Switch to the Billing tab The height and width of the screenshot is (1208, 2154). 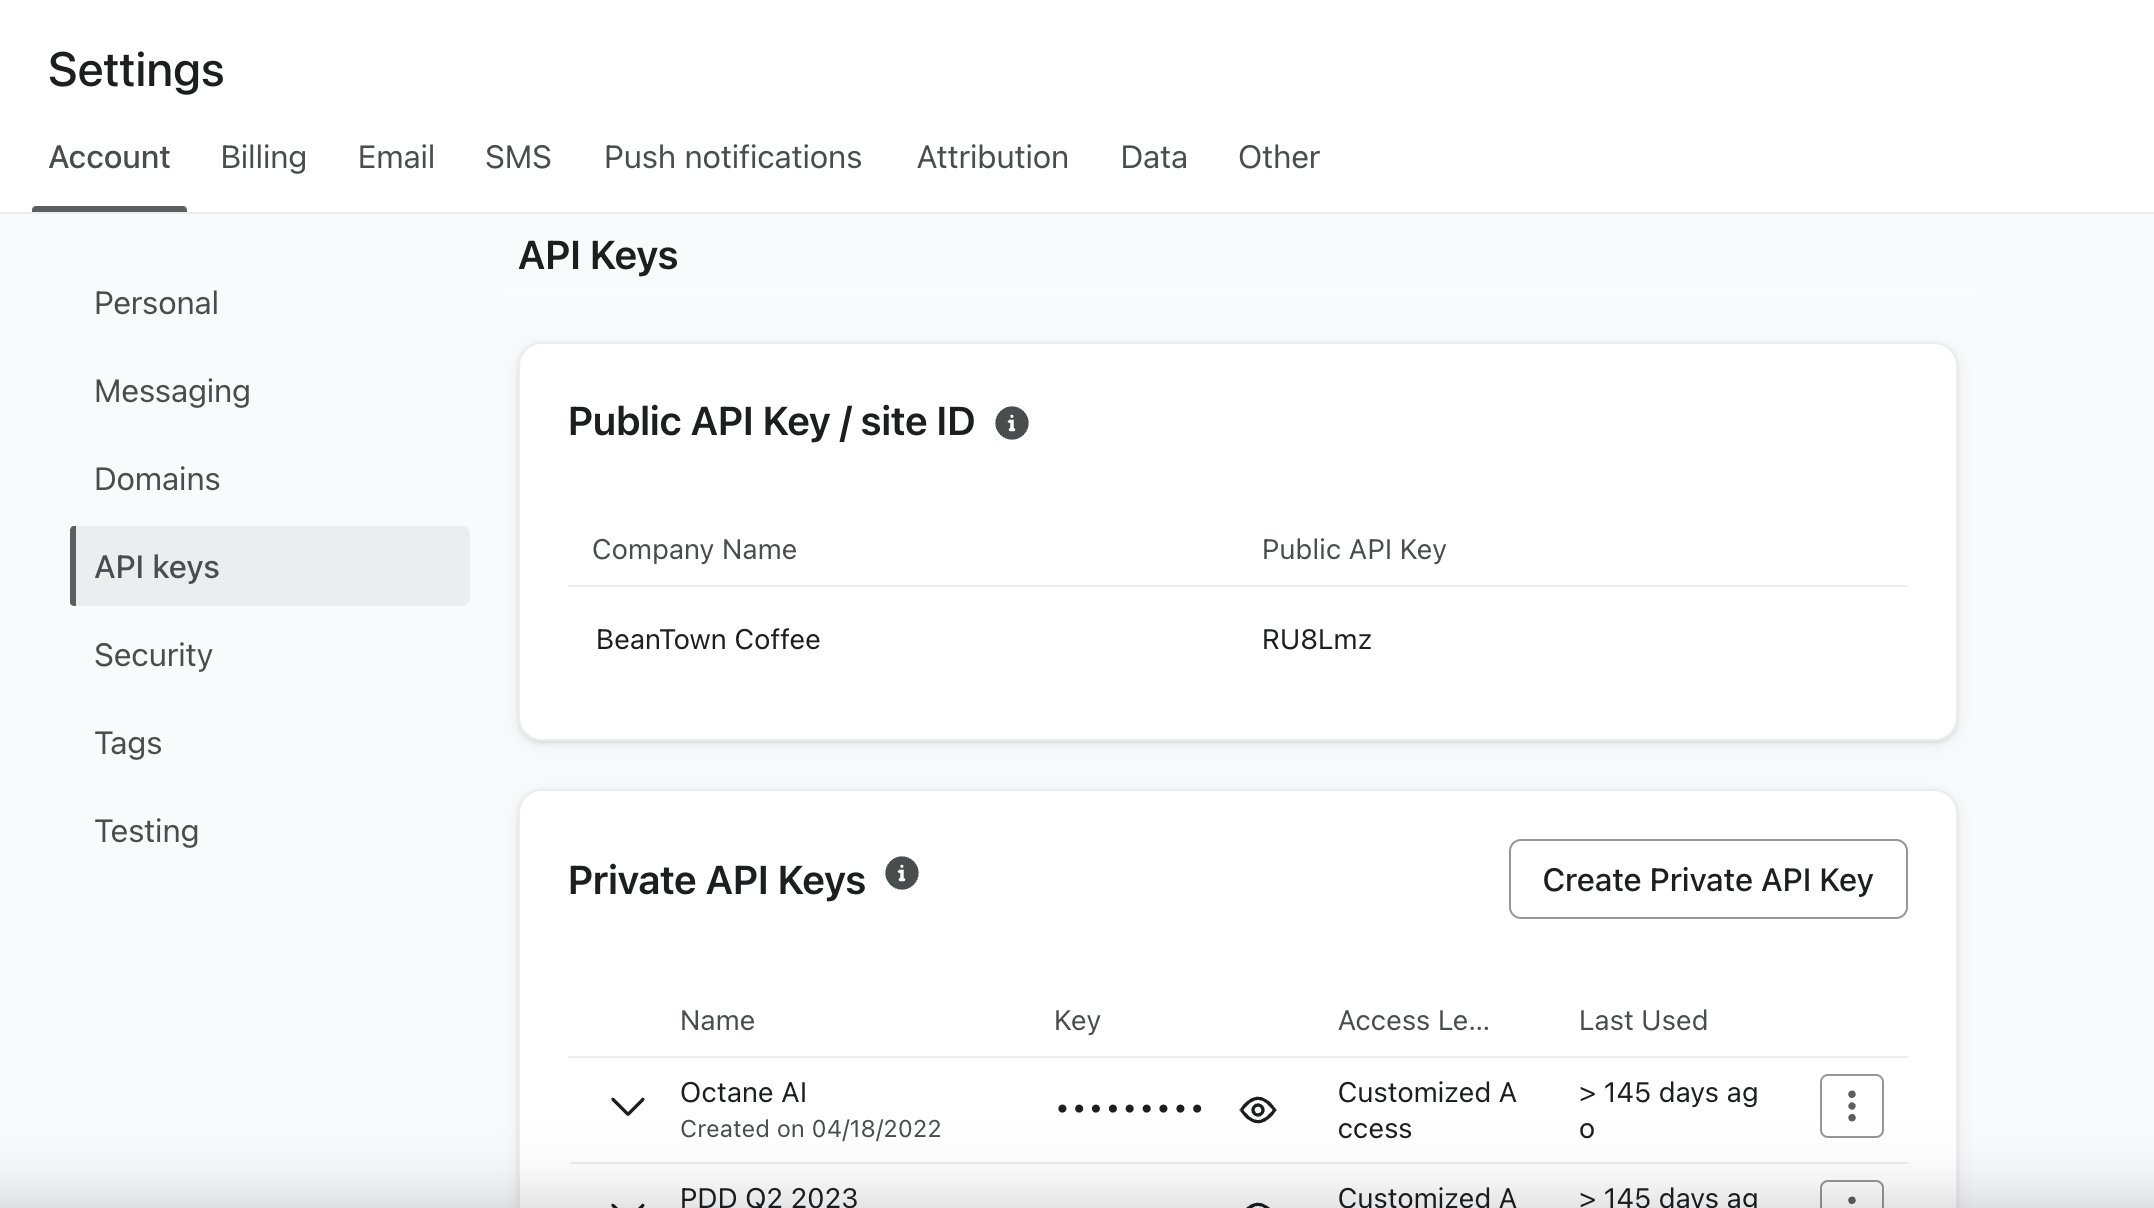[x=263, y=157]
